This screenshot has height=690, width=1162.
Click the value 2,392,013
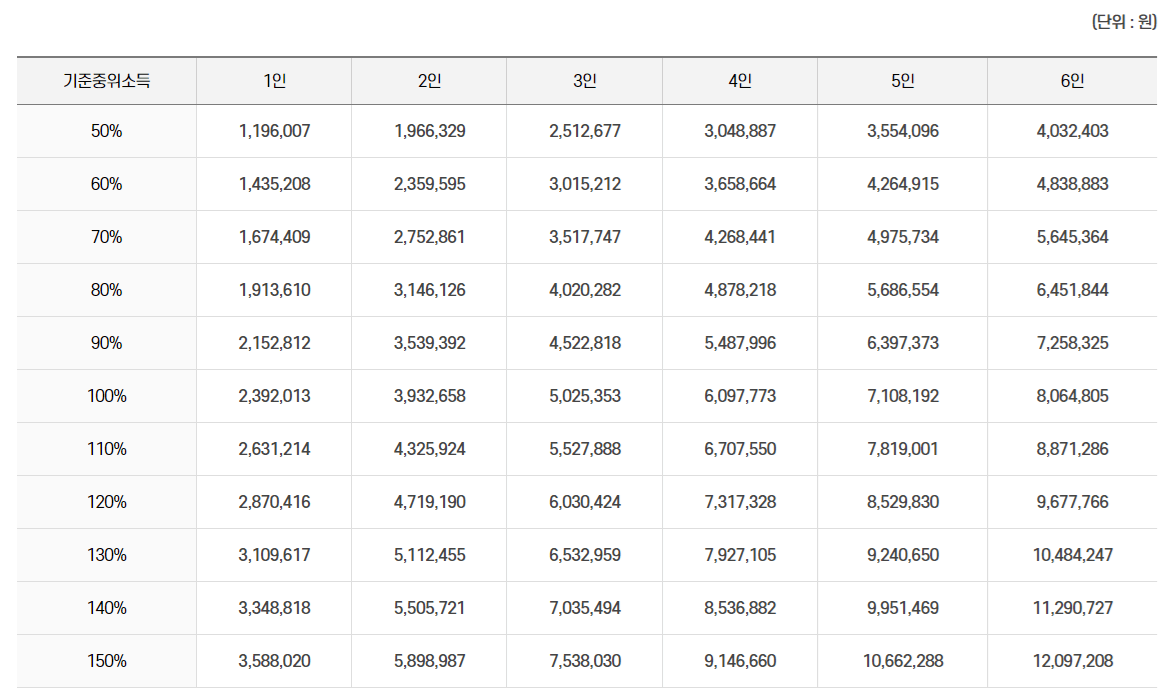tap(274, 396)
